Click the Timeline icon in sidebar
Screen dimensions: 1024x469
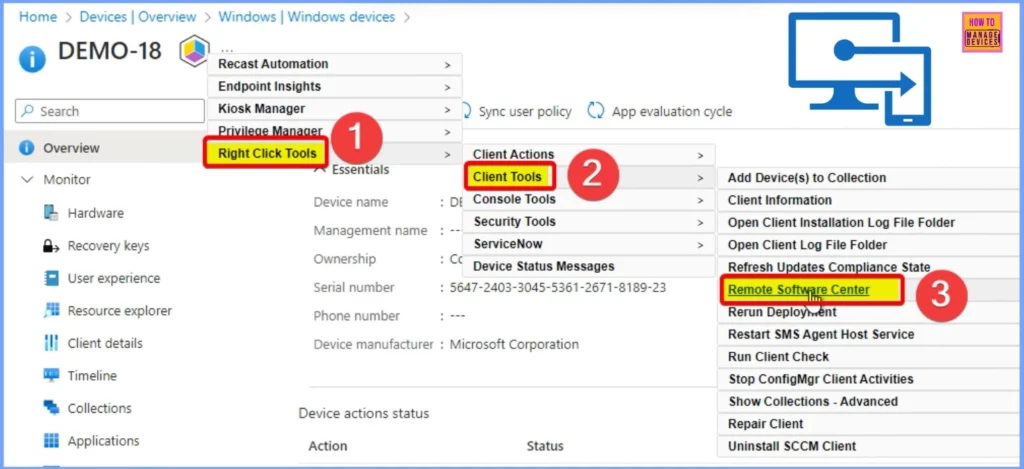[x=51, y=376]
